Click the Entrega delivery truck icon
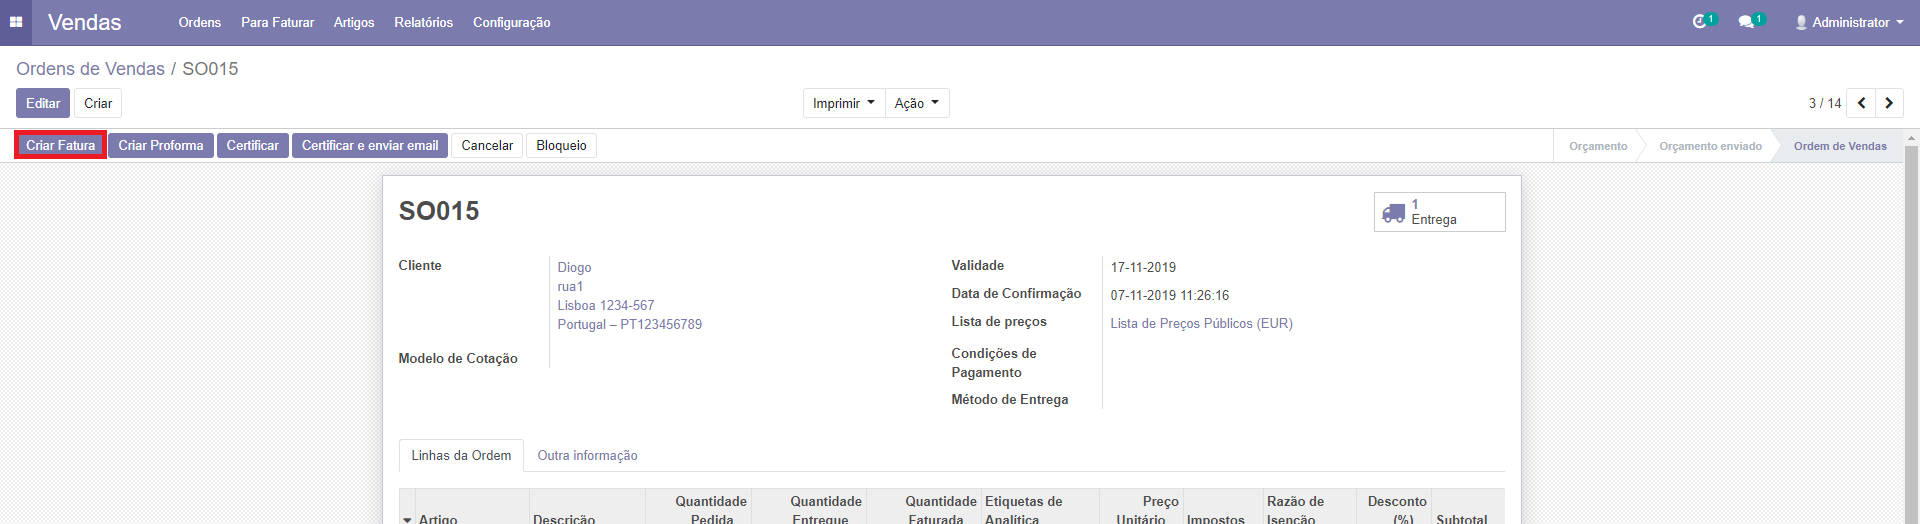The height and width of the screenshot is (524, 1920). click(x=1393, y=213)
